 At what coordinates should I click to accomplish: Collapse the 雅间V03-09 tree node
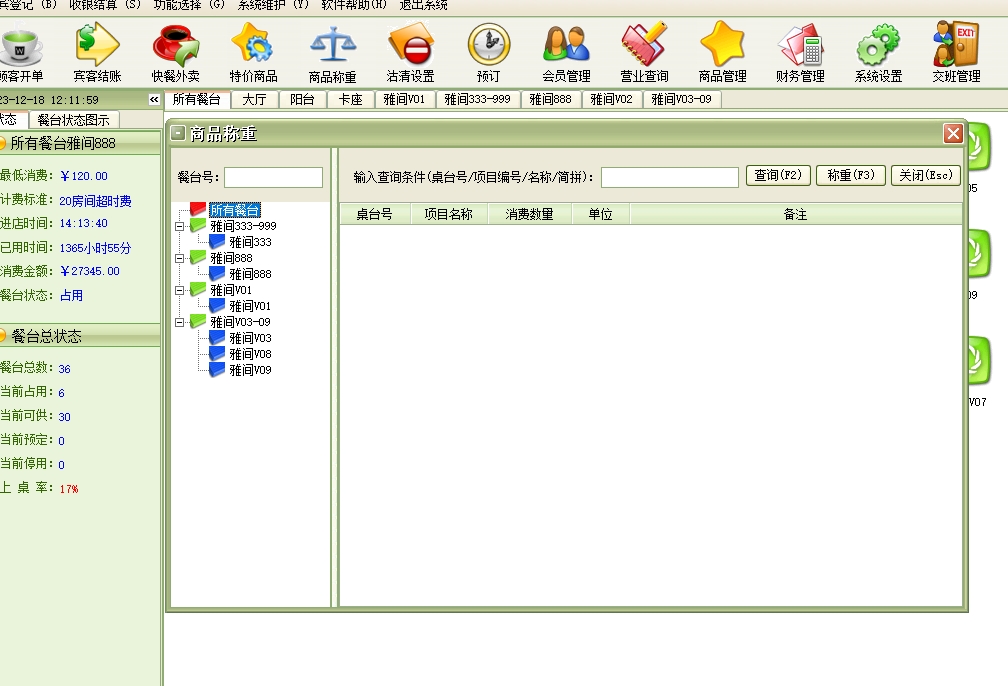point(179,323)
